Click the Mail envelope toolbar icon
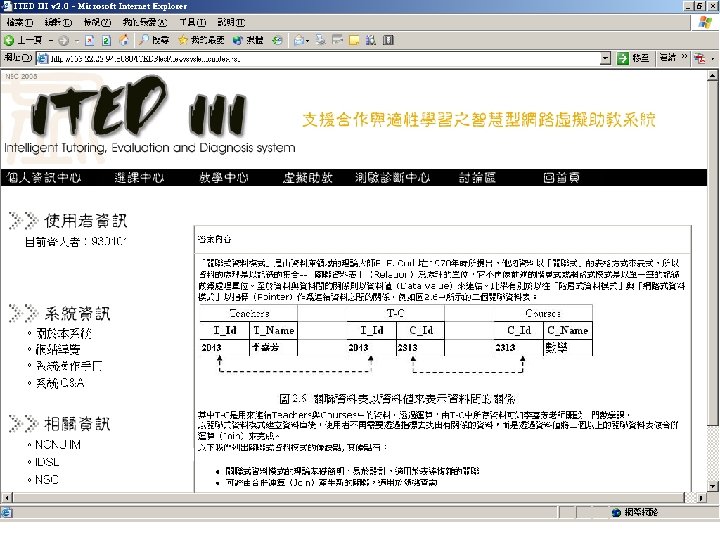 point(299,40)
